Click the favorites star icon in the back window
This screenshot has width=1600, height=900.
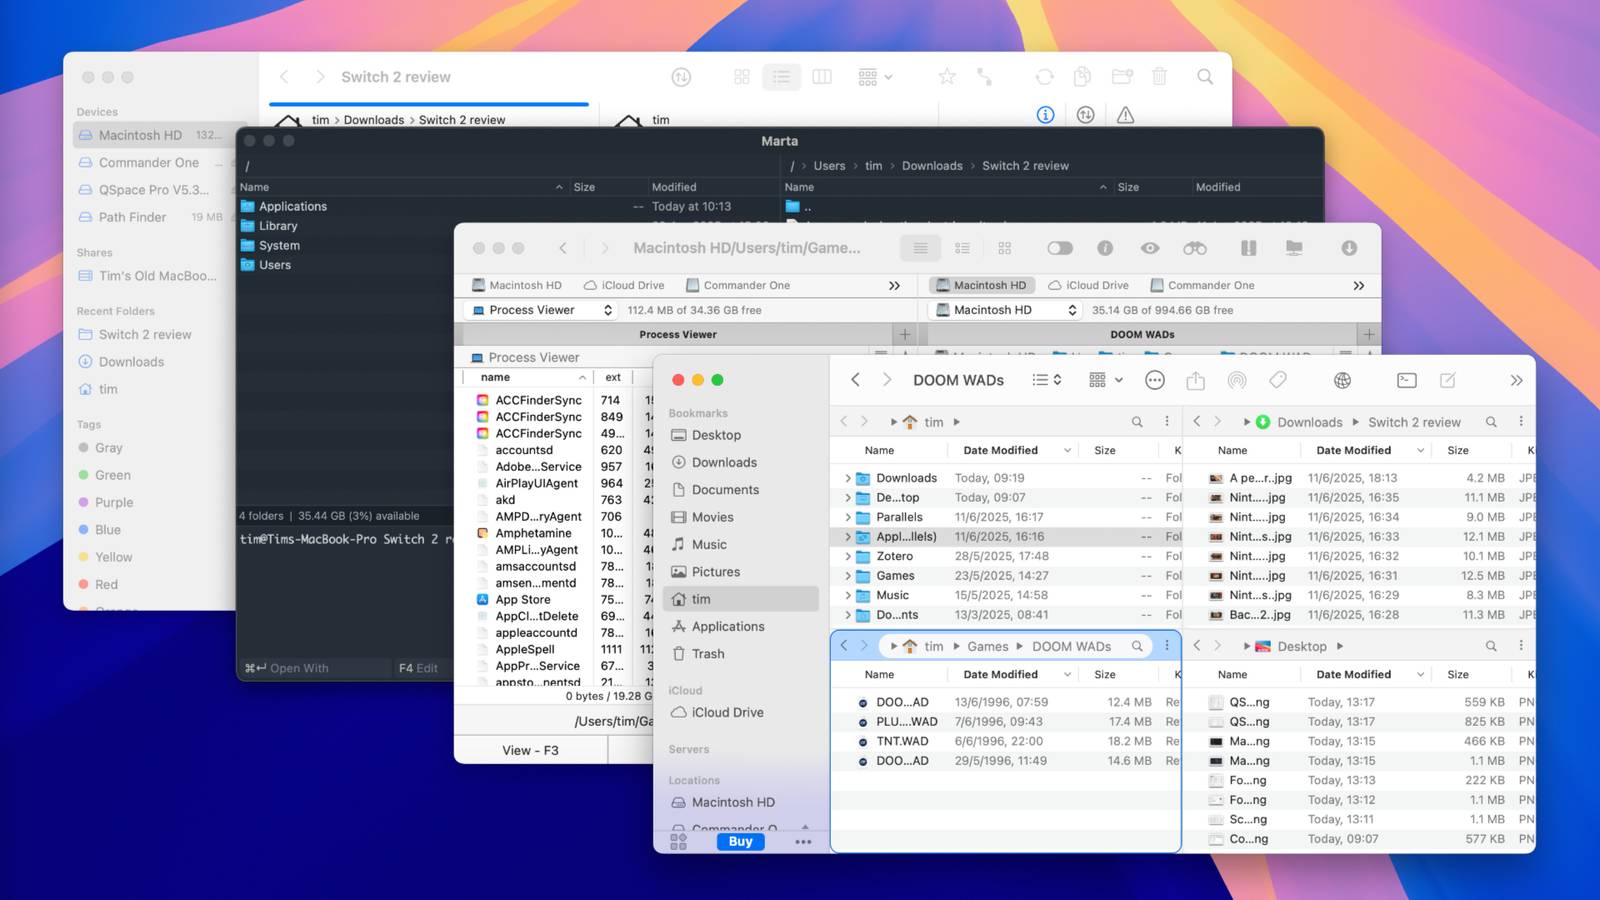946,77
